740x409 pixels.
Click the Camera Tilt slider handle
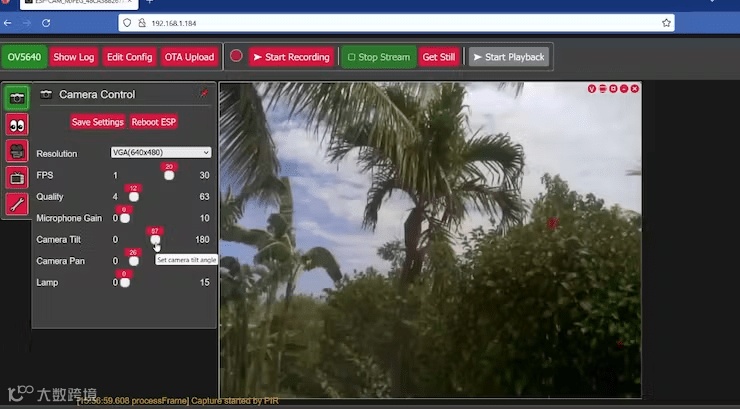[155, 240]
